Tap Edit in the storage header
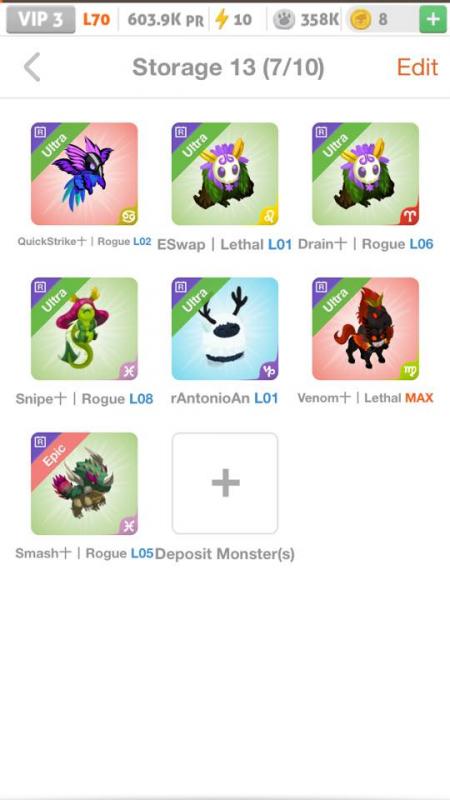 coord(417,67)
